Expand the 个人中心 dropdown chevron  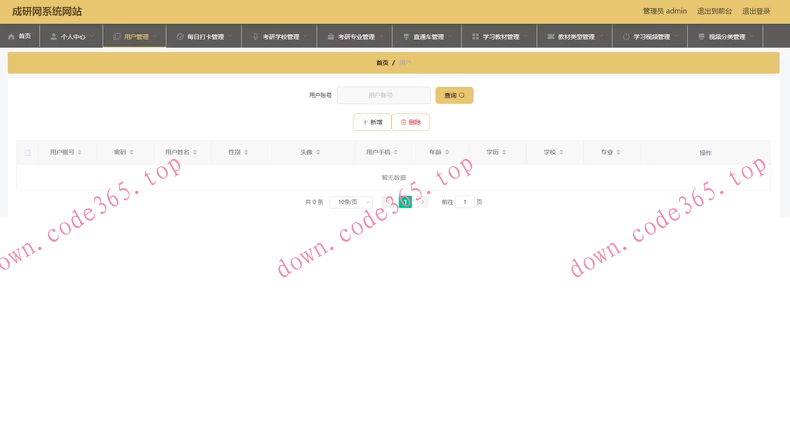(x=91, y=36)
